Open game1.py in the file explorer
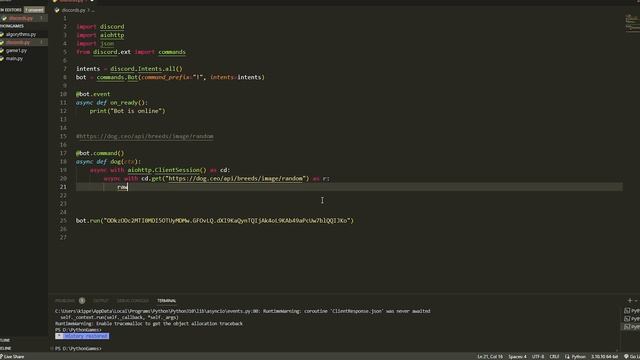640x360 pixels. pyautogui.click(x=16, y=51)
